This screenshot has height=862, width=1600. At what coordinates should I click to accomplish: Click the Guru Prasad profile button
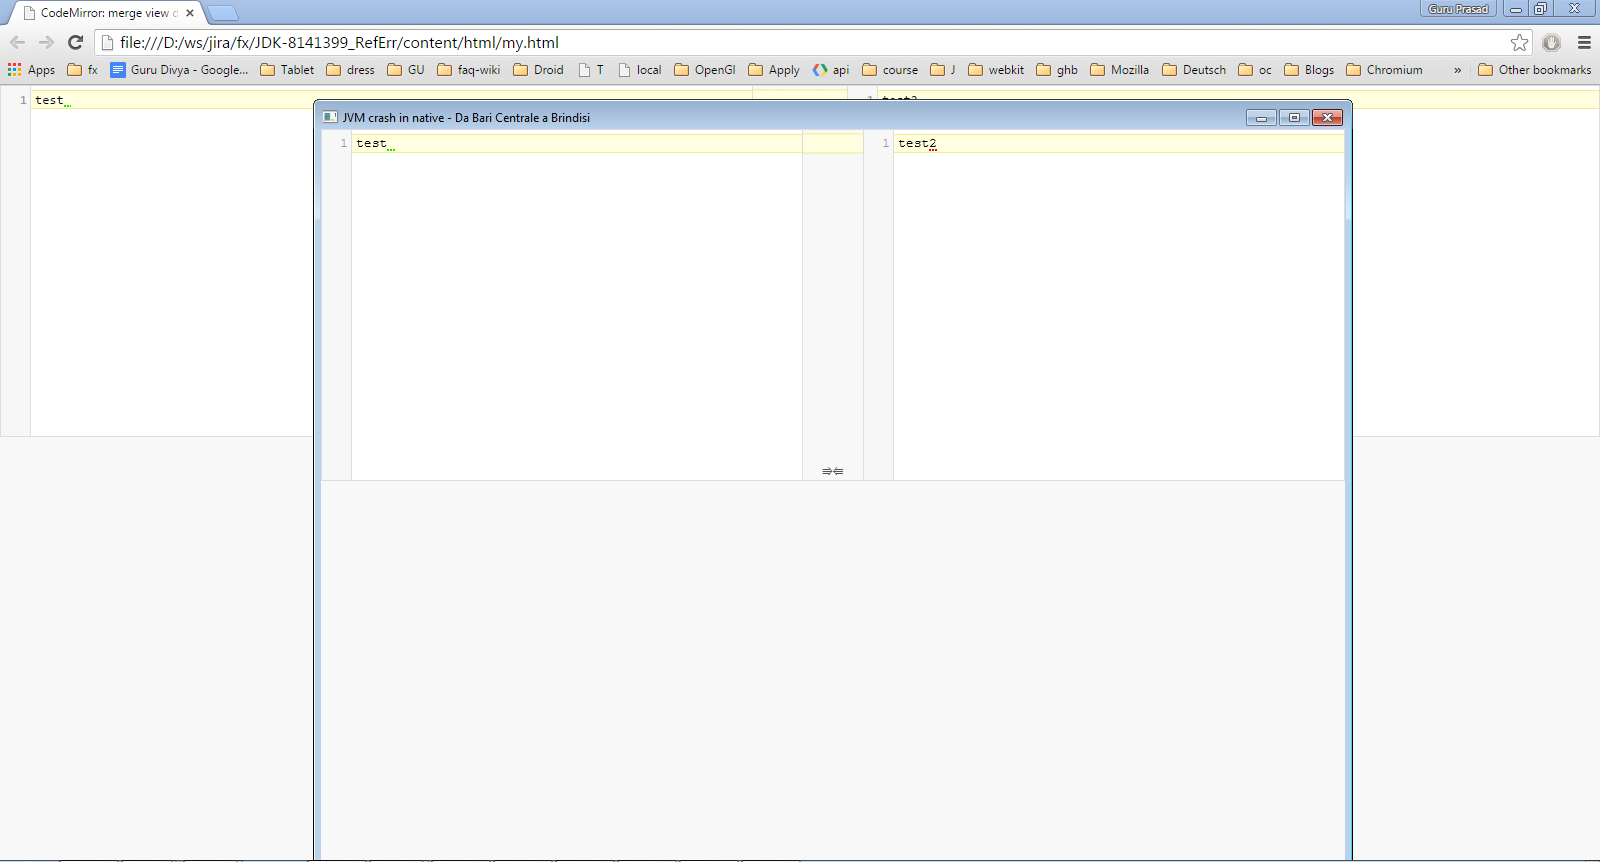pos(1457,9)
